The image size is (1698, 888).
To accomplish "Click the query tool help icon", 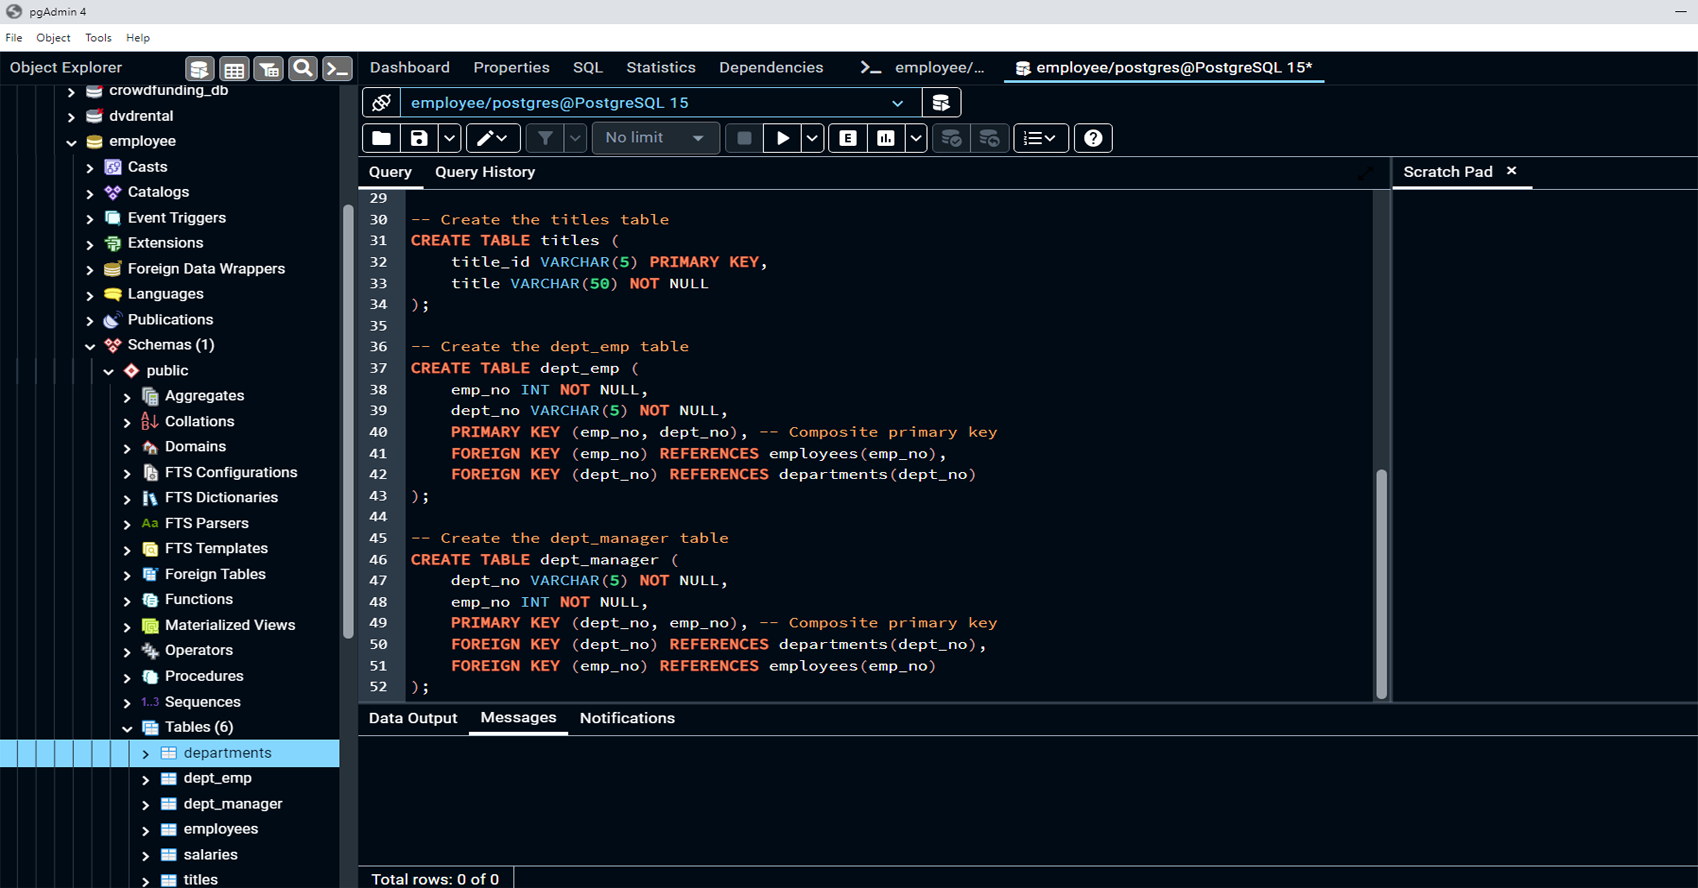I will coord(1093,138).
